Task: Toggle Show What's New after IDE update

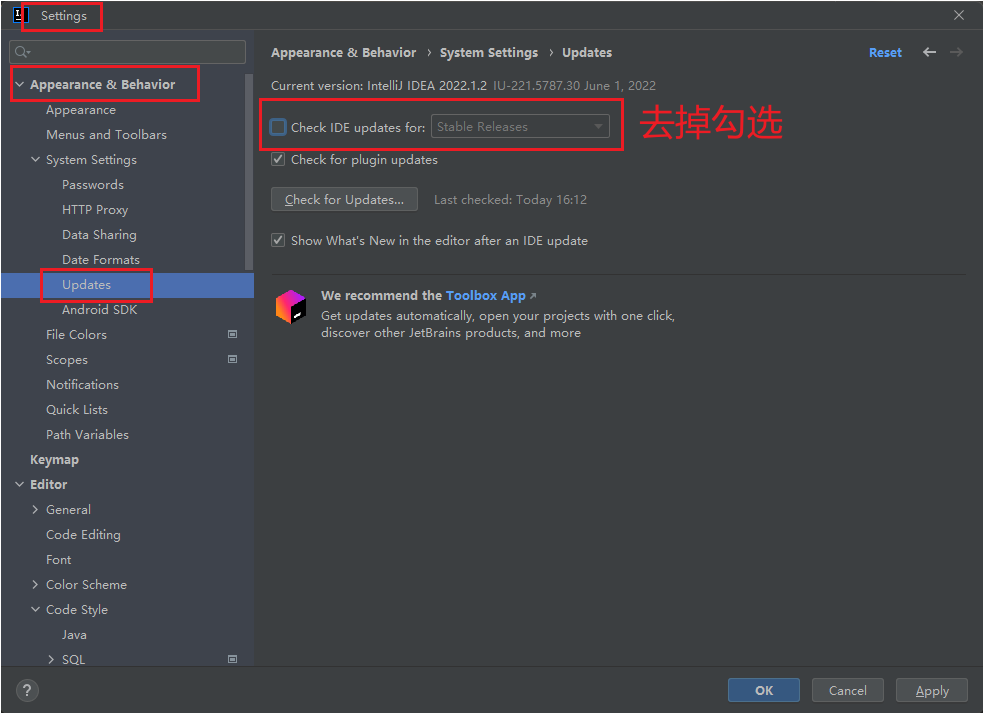Action: pyautogui.click(x=278, y=240)
